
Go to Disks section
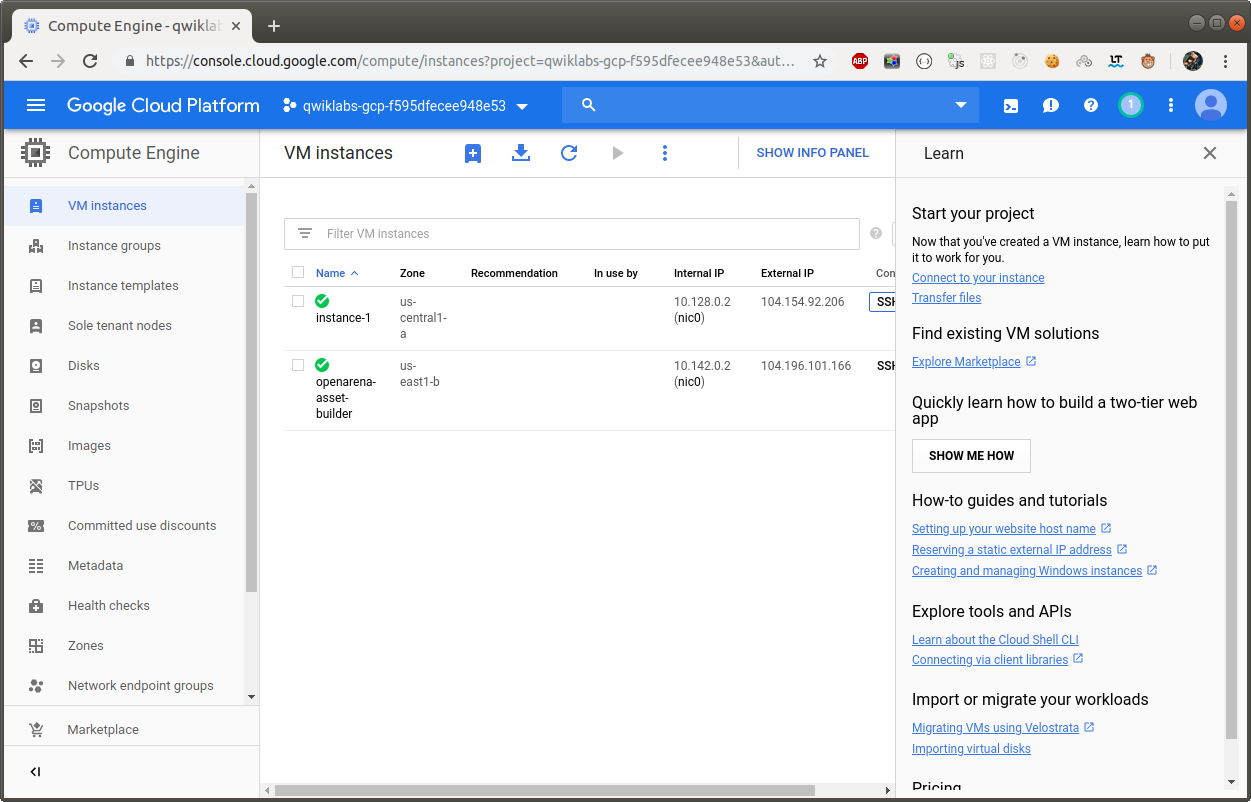click(125, 366)
